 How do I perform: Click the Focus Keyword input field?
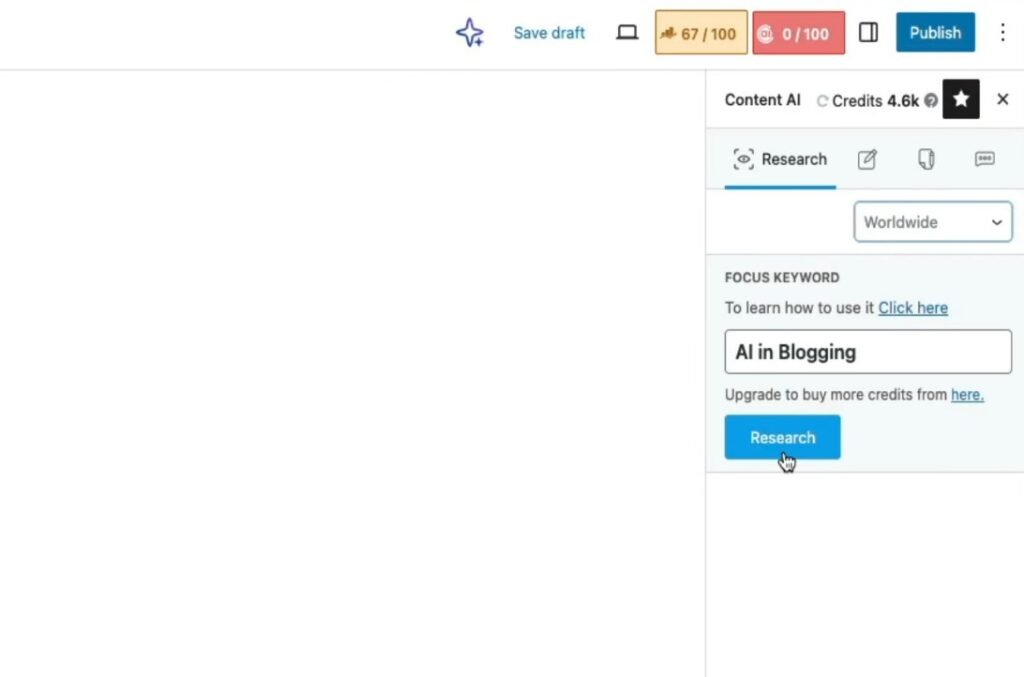pyautogui.click(x=867, y=352)
